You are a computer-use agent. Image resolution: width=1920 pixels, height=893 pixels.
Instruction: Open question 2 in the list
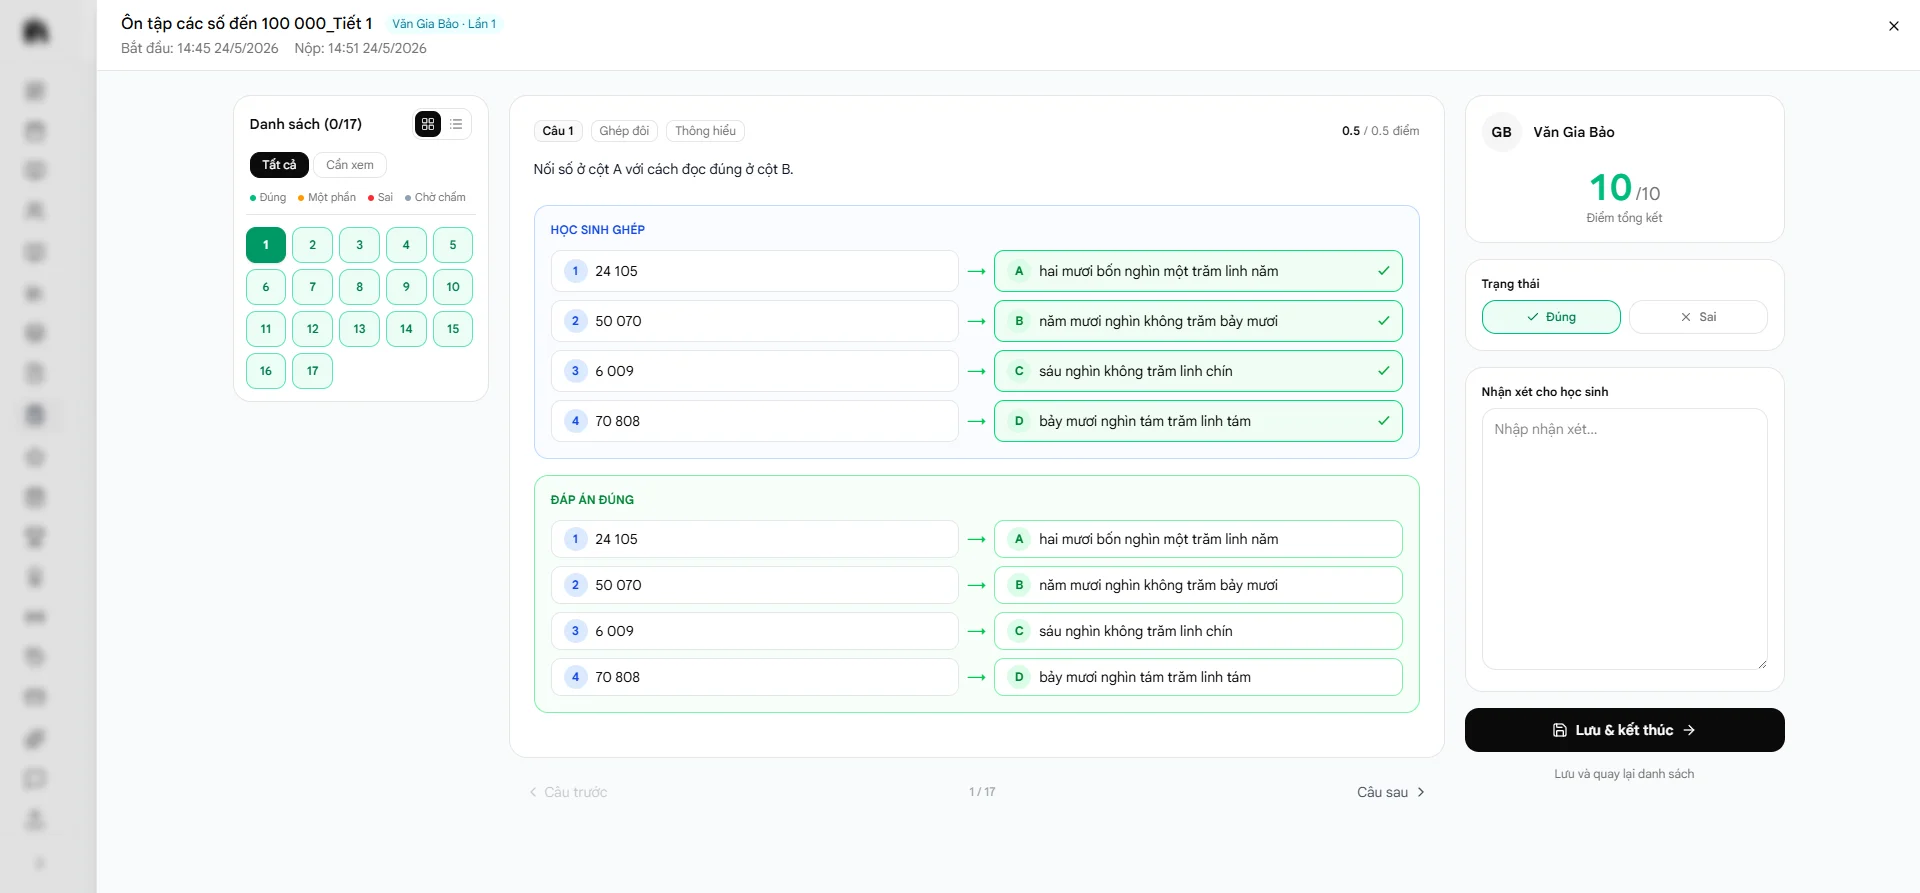(313, 245)
